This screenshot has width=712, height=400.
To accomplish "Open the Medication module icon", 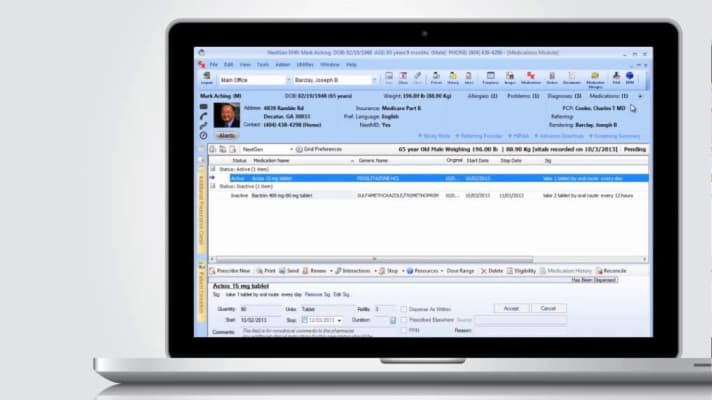I will click(530, 77).
